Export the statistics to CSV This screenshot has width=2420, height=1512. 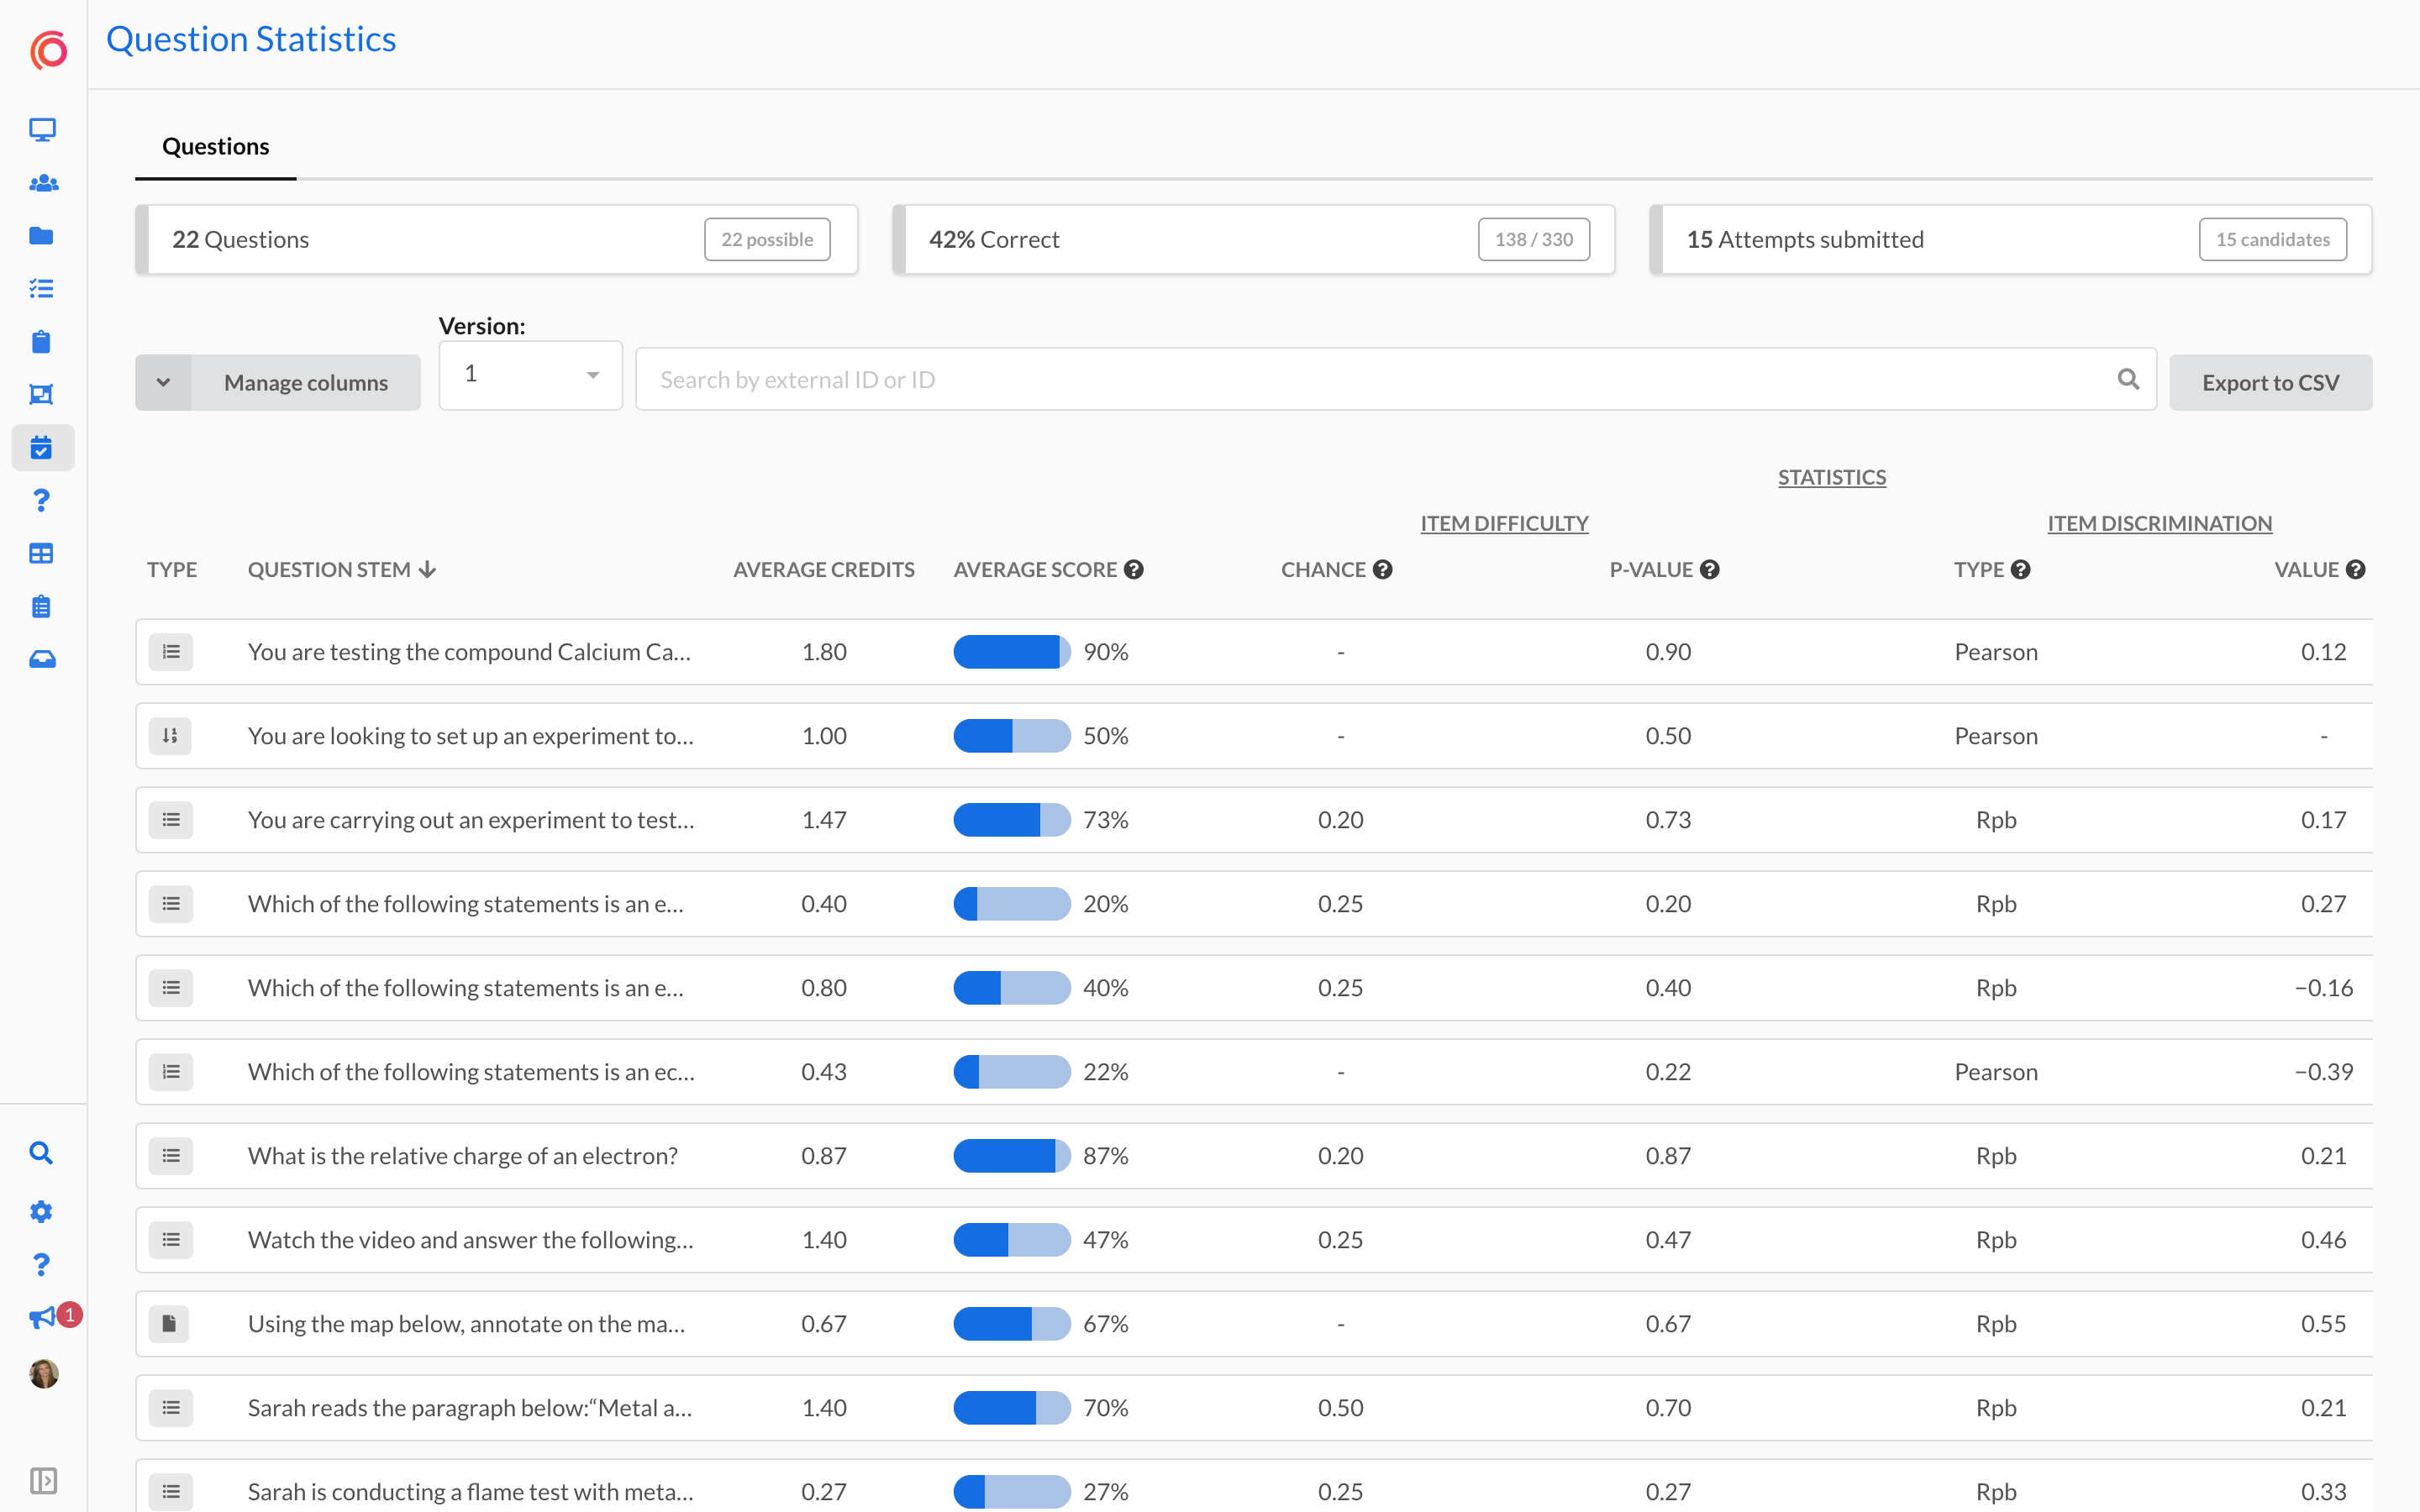click(2270, 383)
